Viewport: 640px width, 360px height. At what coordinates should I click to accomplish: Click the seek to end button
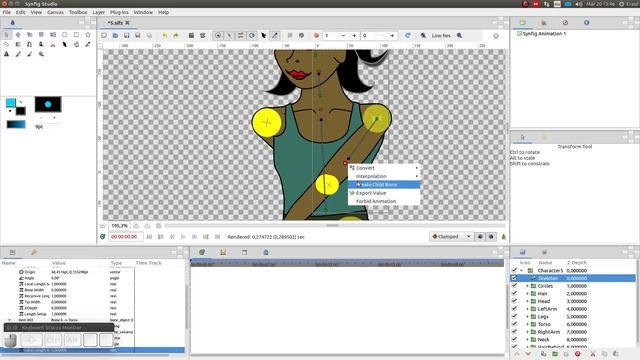pyautogui.click(x=217, y=237)
